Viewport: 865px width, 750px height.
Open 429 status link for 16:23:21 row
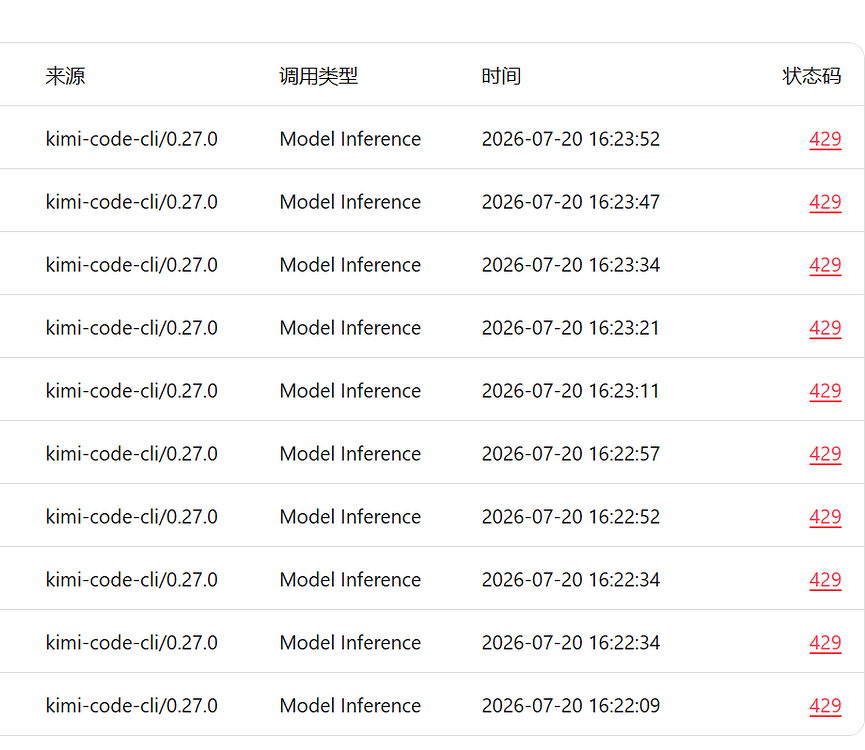(x=825, y=328)
